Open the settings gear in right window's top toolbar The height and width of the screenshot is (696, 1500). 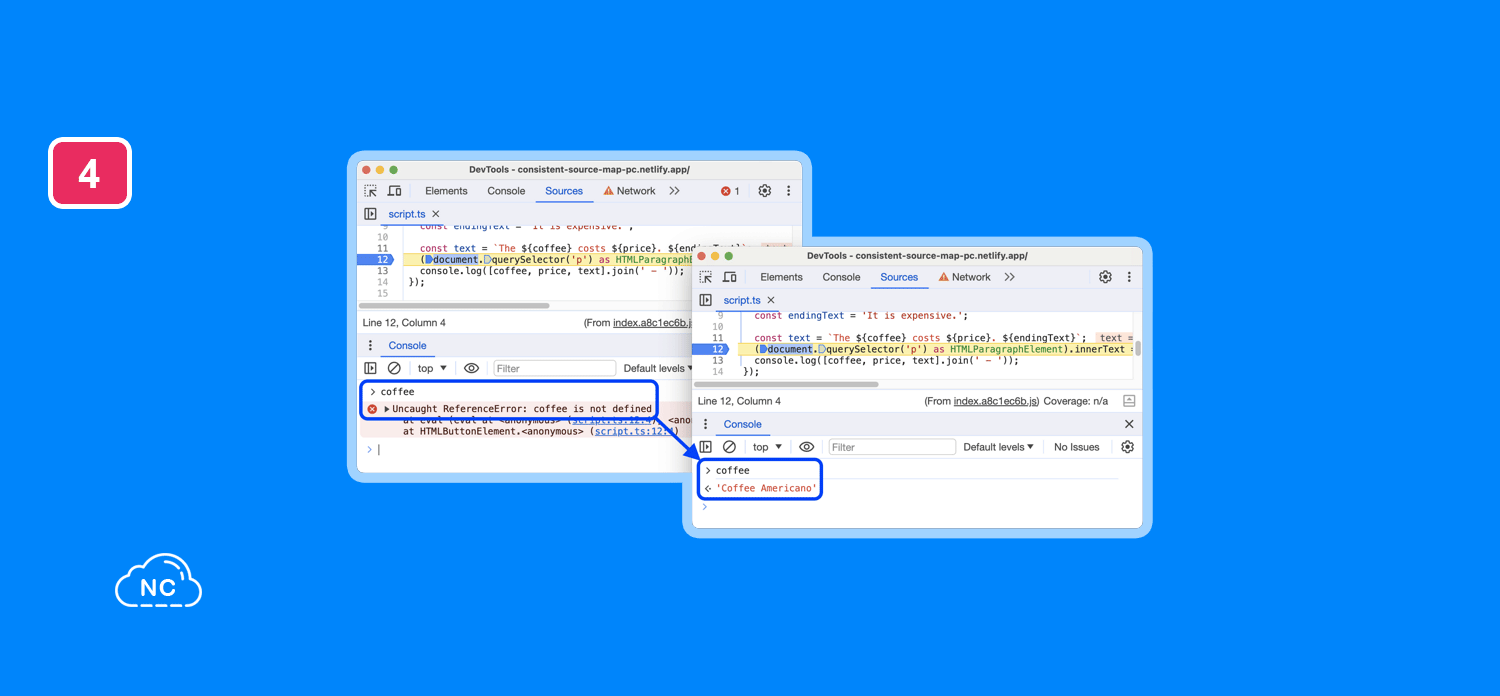click(1105, 277)
